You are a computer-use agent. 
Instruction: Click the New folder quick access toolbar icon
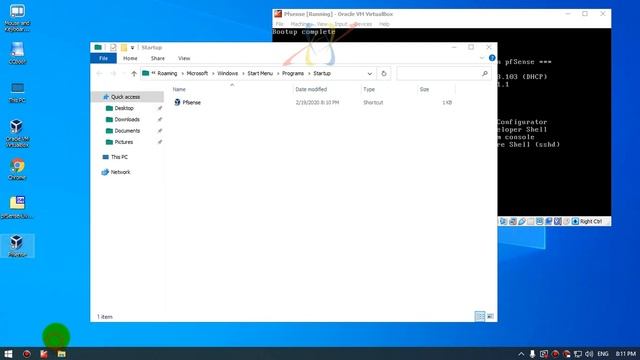tap(124, 47)
